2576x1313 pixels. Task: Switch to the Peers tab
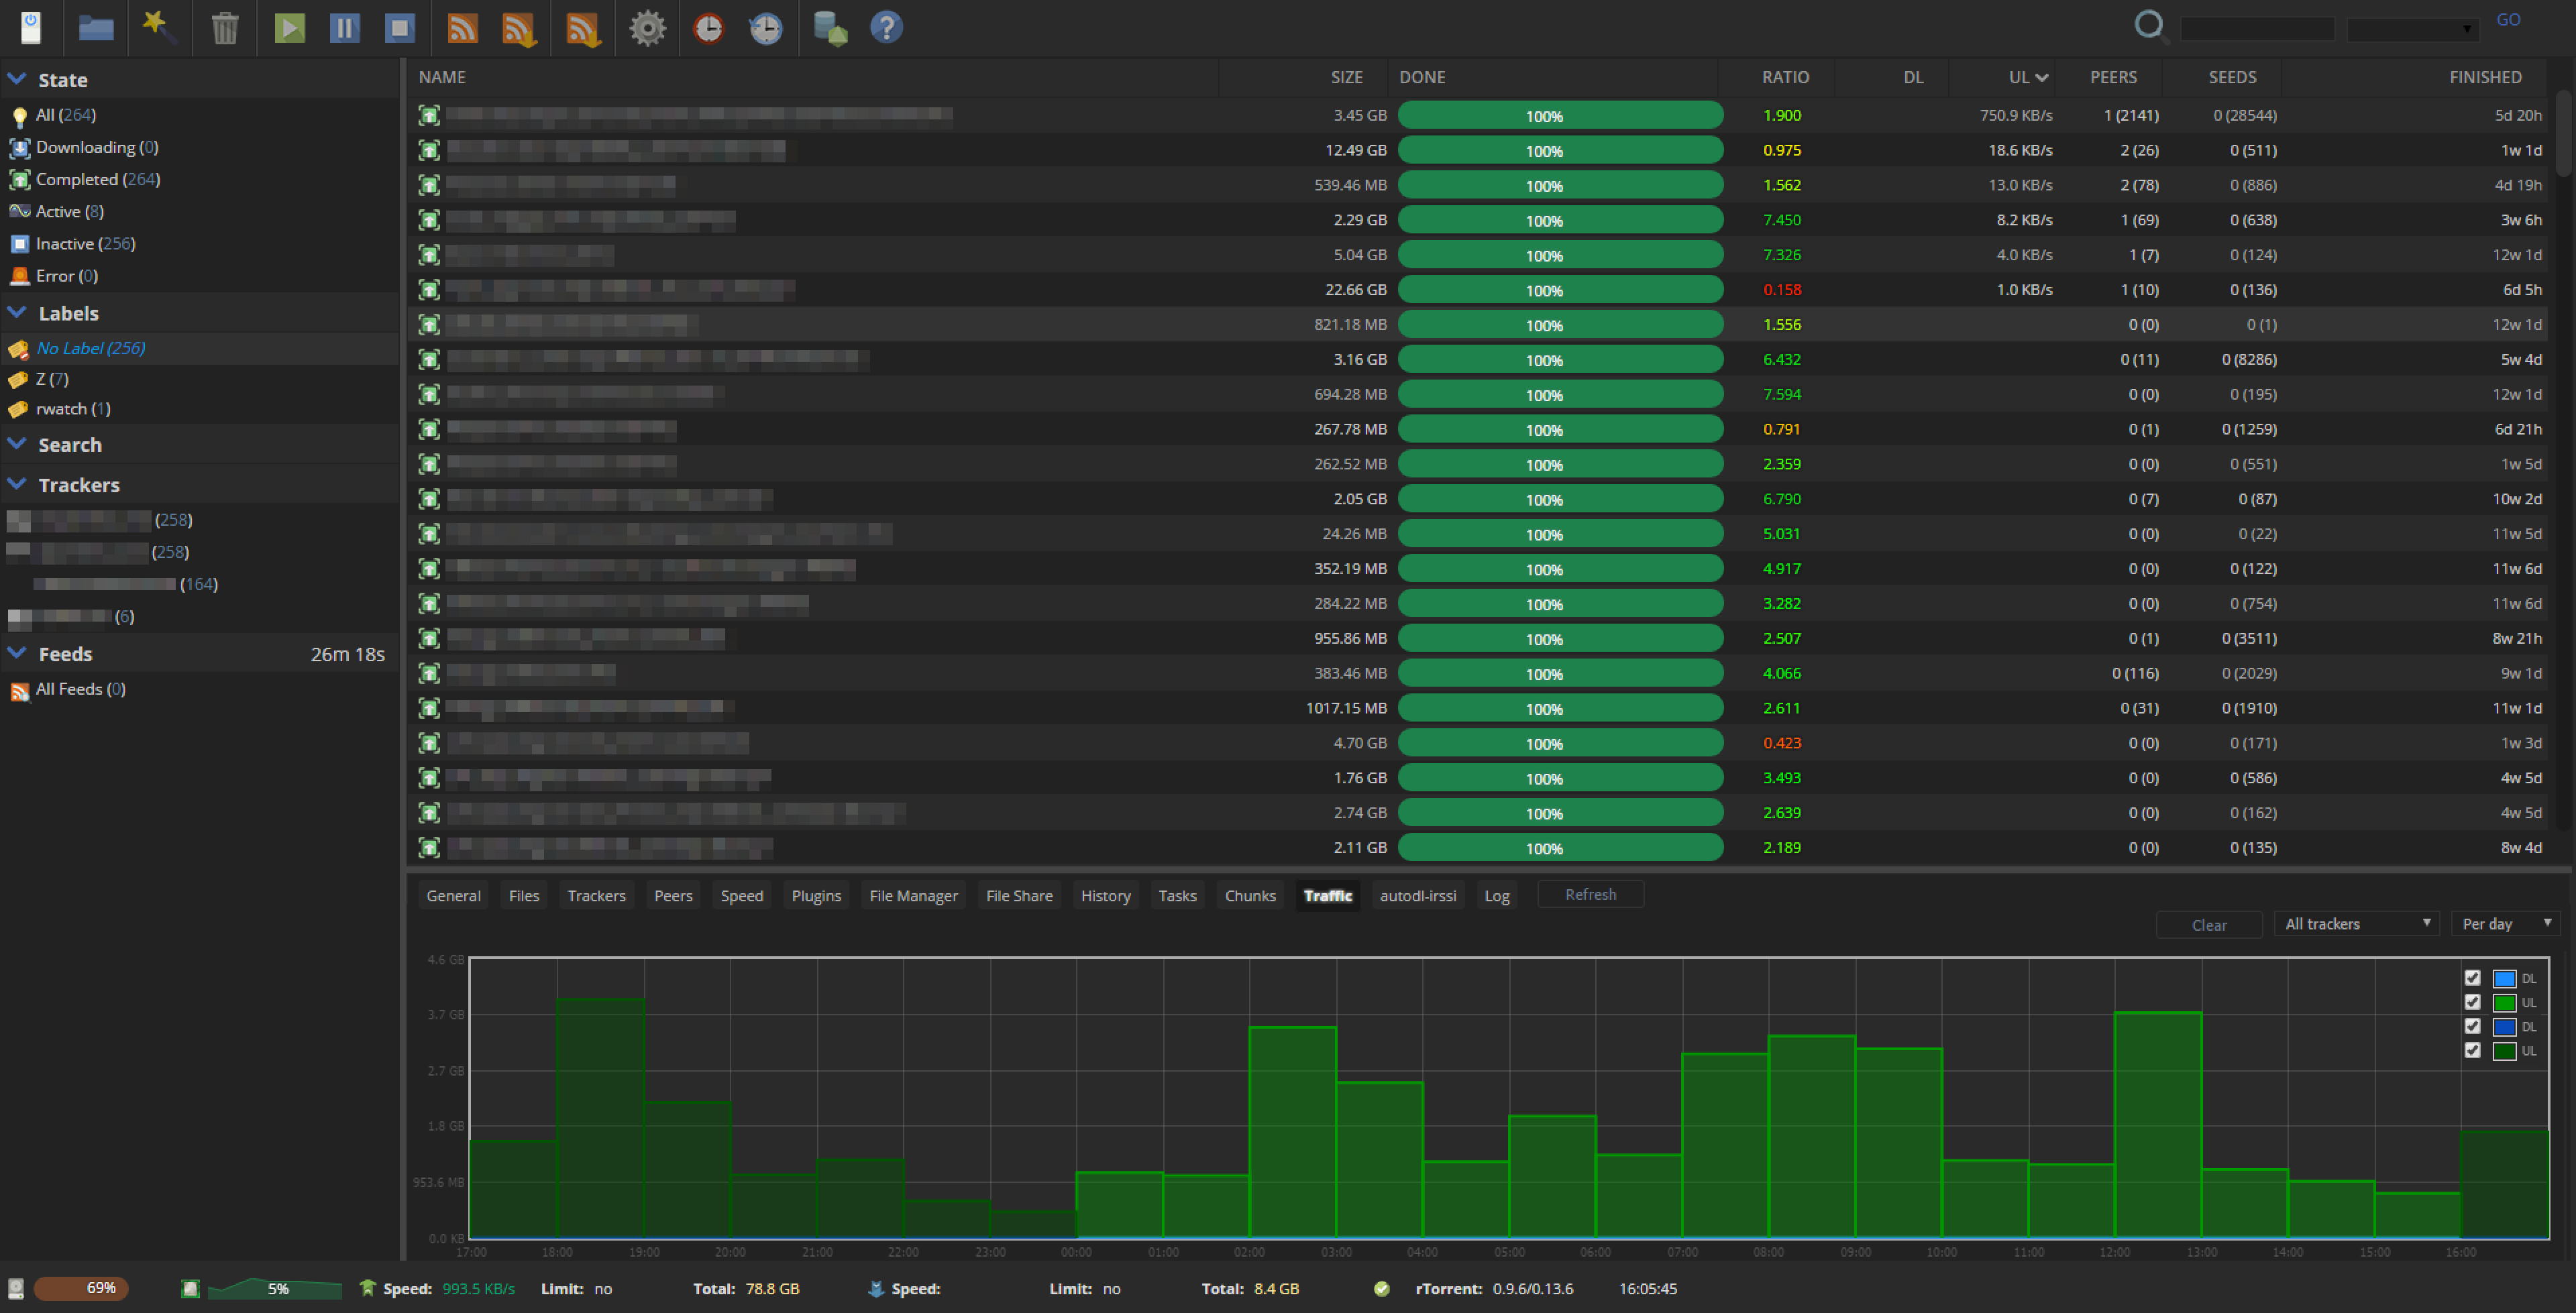673,896
